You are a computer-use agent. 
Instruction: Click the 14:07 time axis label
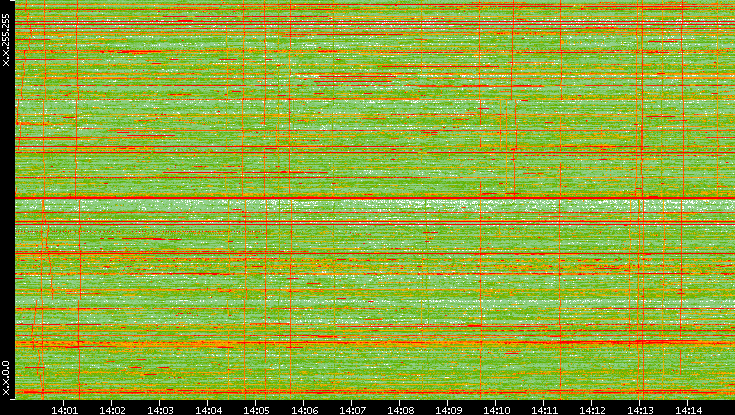(352, 410)
